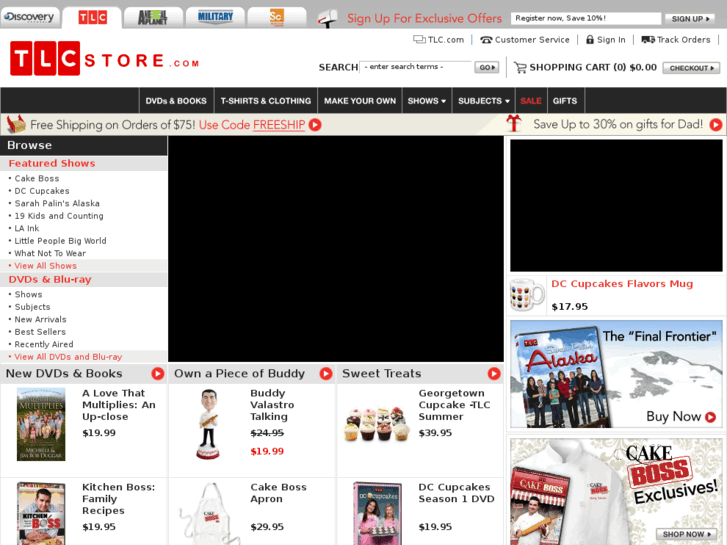Open the Discovery Channel store tab
This screenshot has width=727, height=545.
pos(30,18)
